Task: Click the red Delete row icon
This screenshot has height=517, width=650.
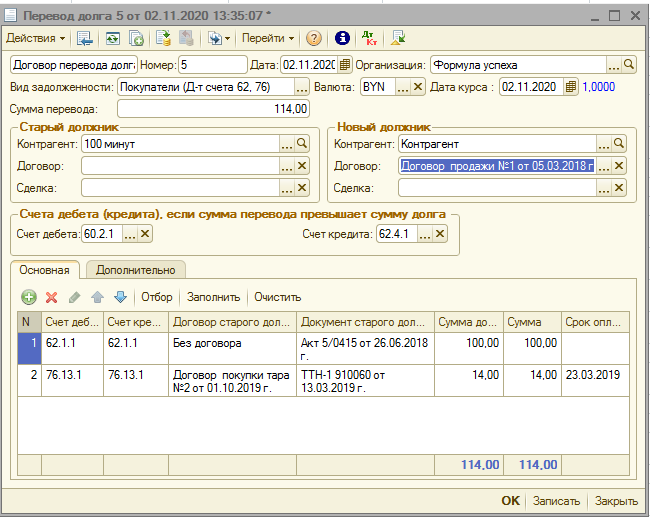Action: tap(52, 297)
